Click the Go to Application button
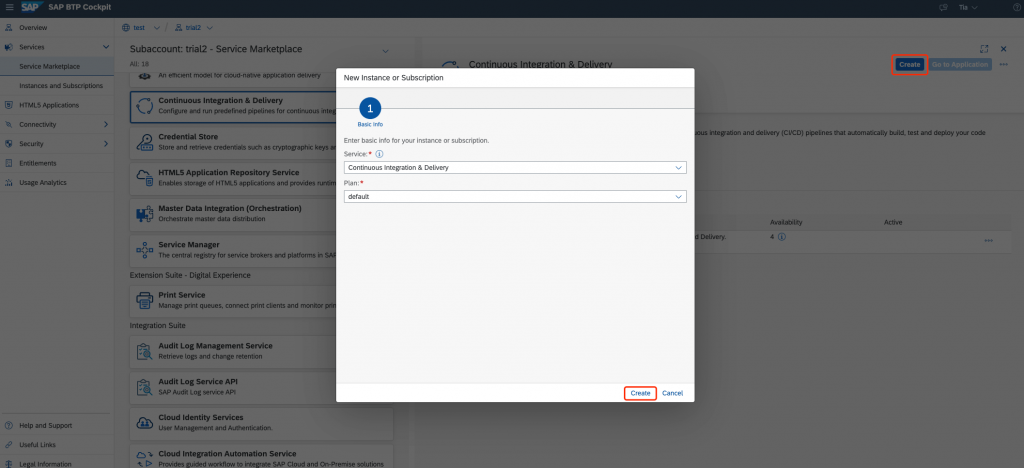Viewport: 1024px width, 468px height. (960, 65)
